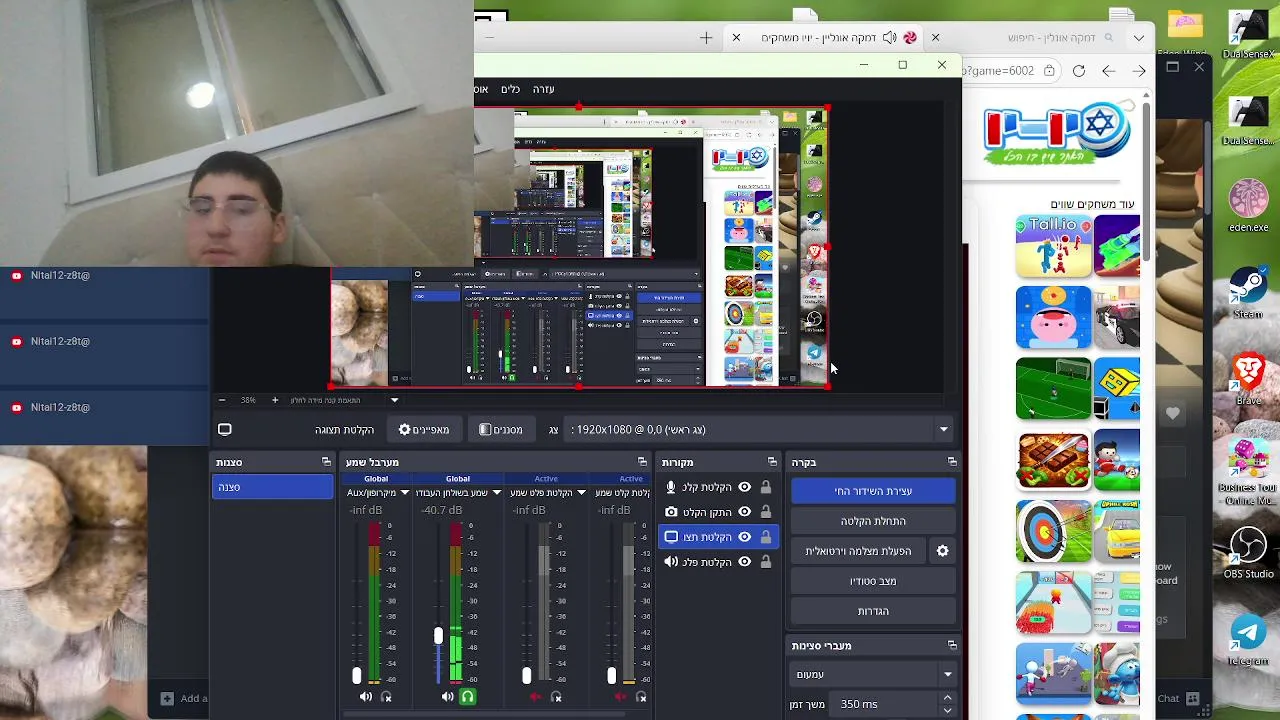Toggle the green headphone monitor button
This screenshot has height=720, width=1280.
(x=467, y=697)
